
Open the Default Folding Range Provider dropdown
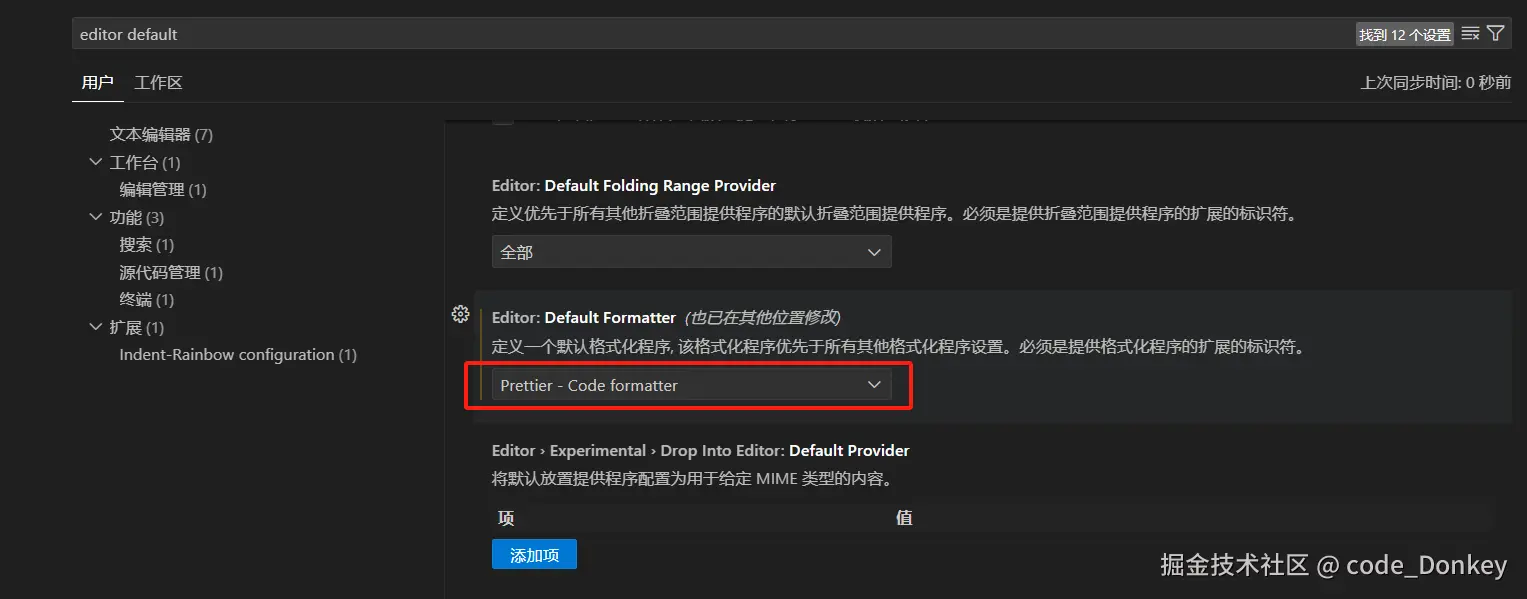tap(689, 251)
